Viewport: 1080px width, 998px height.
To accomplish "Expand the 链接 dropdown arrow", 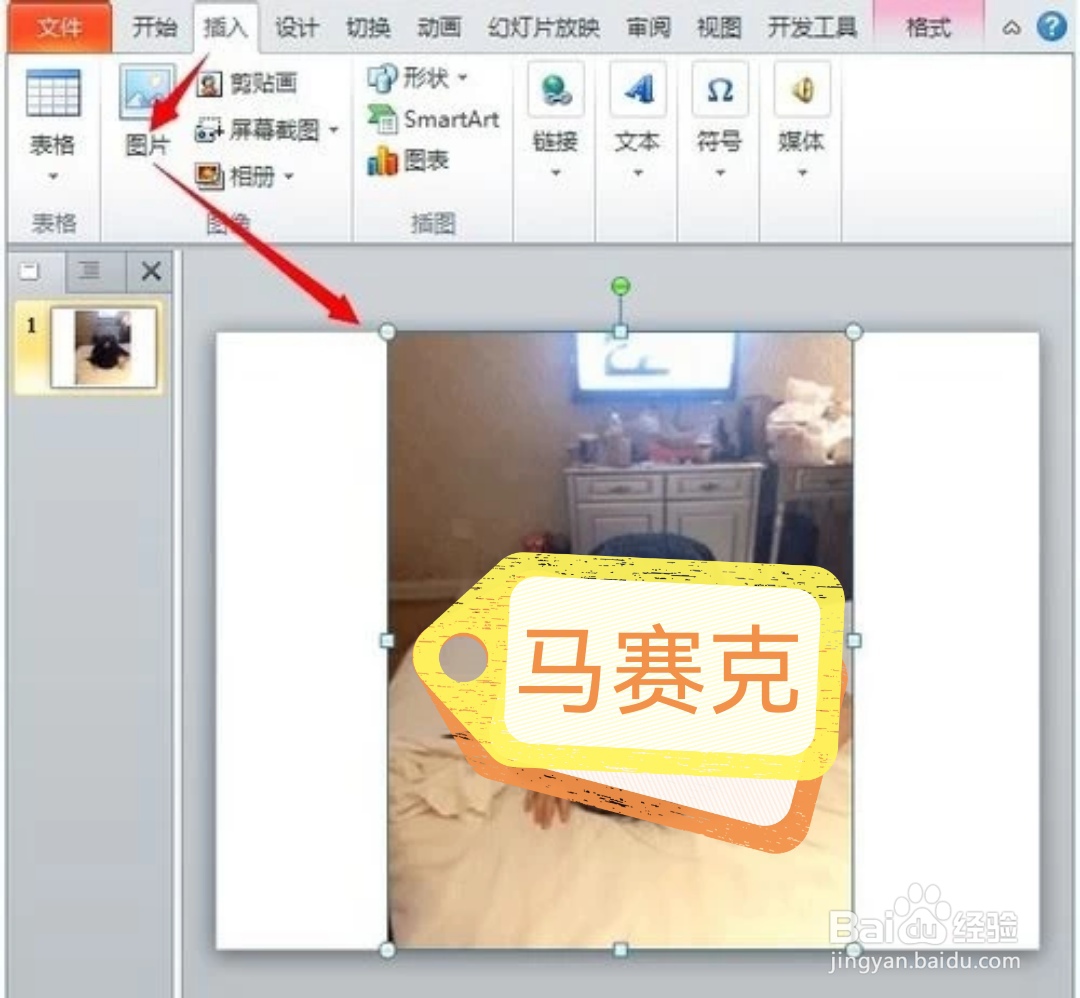I will (556, 173).
